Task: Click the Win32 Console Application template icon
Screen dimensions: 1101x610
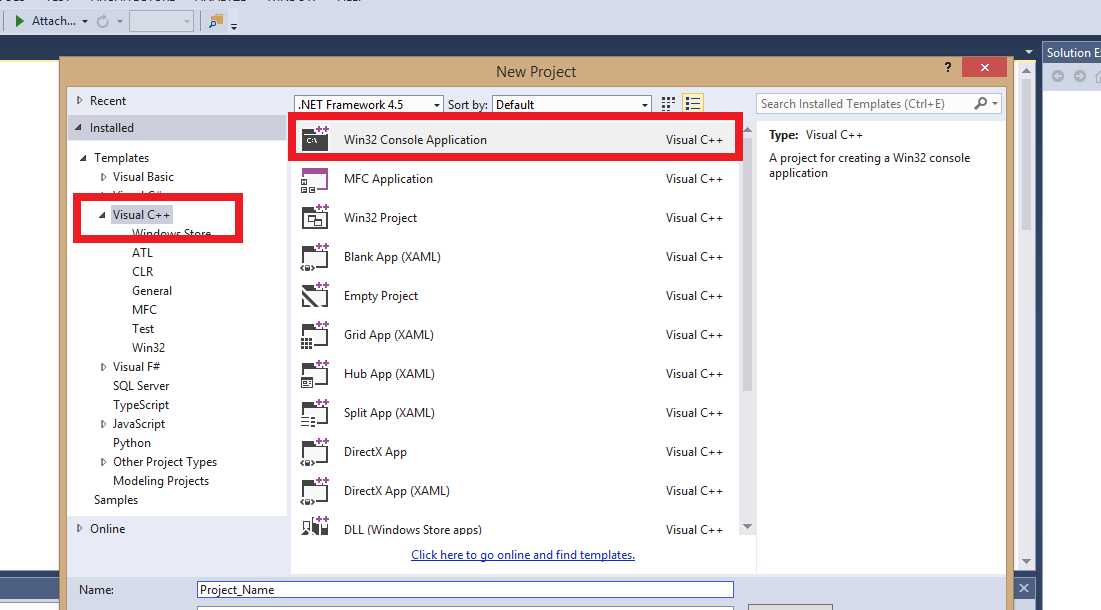Action: pos(315,140)
